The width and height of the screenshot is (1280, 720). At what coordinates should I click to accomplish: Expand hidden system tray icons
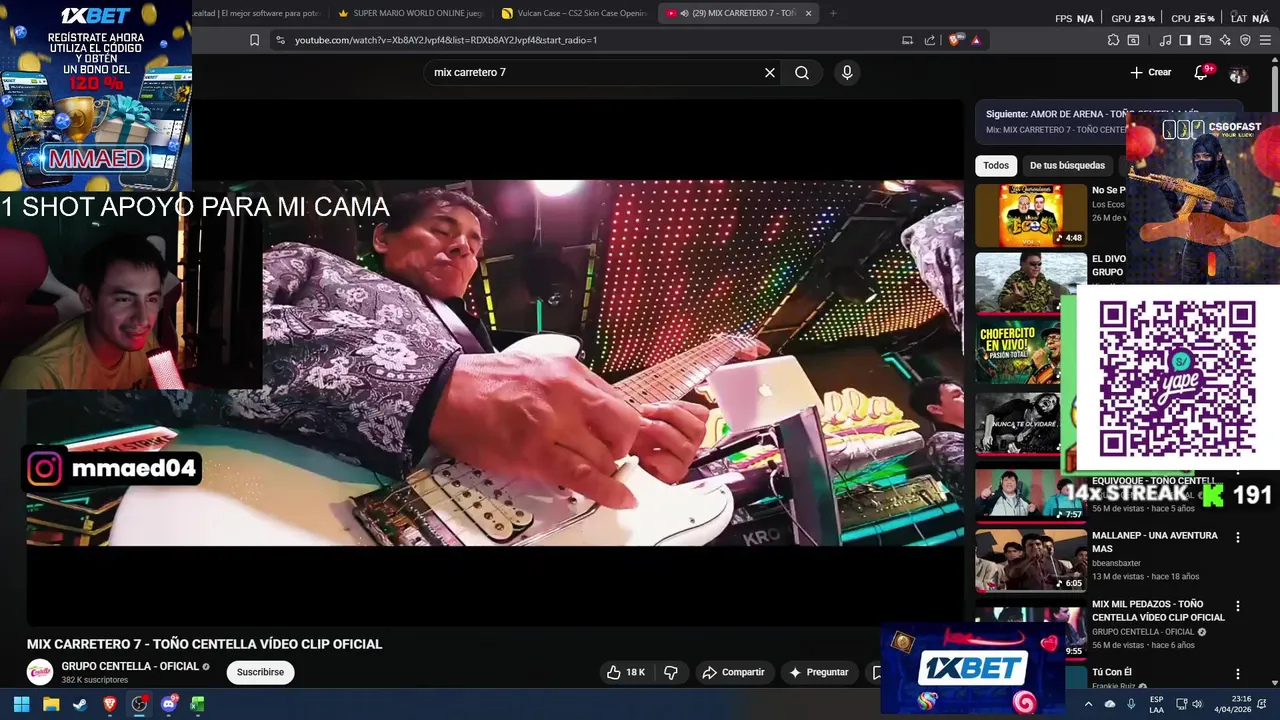tap(1088, 704)
